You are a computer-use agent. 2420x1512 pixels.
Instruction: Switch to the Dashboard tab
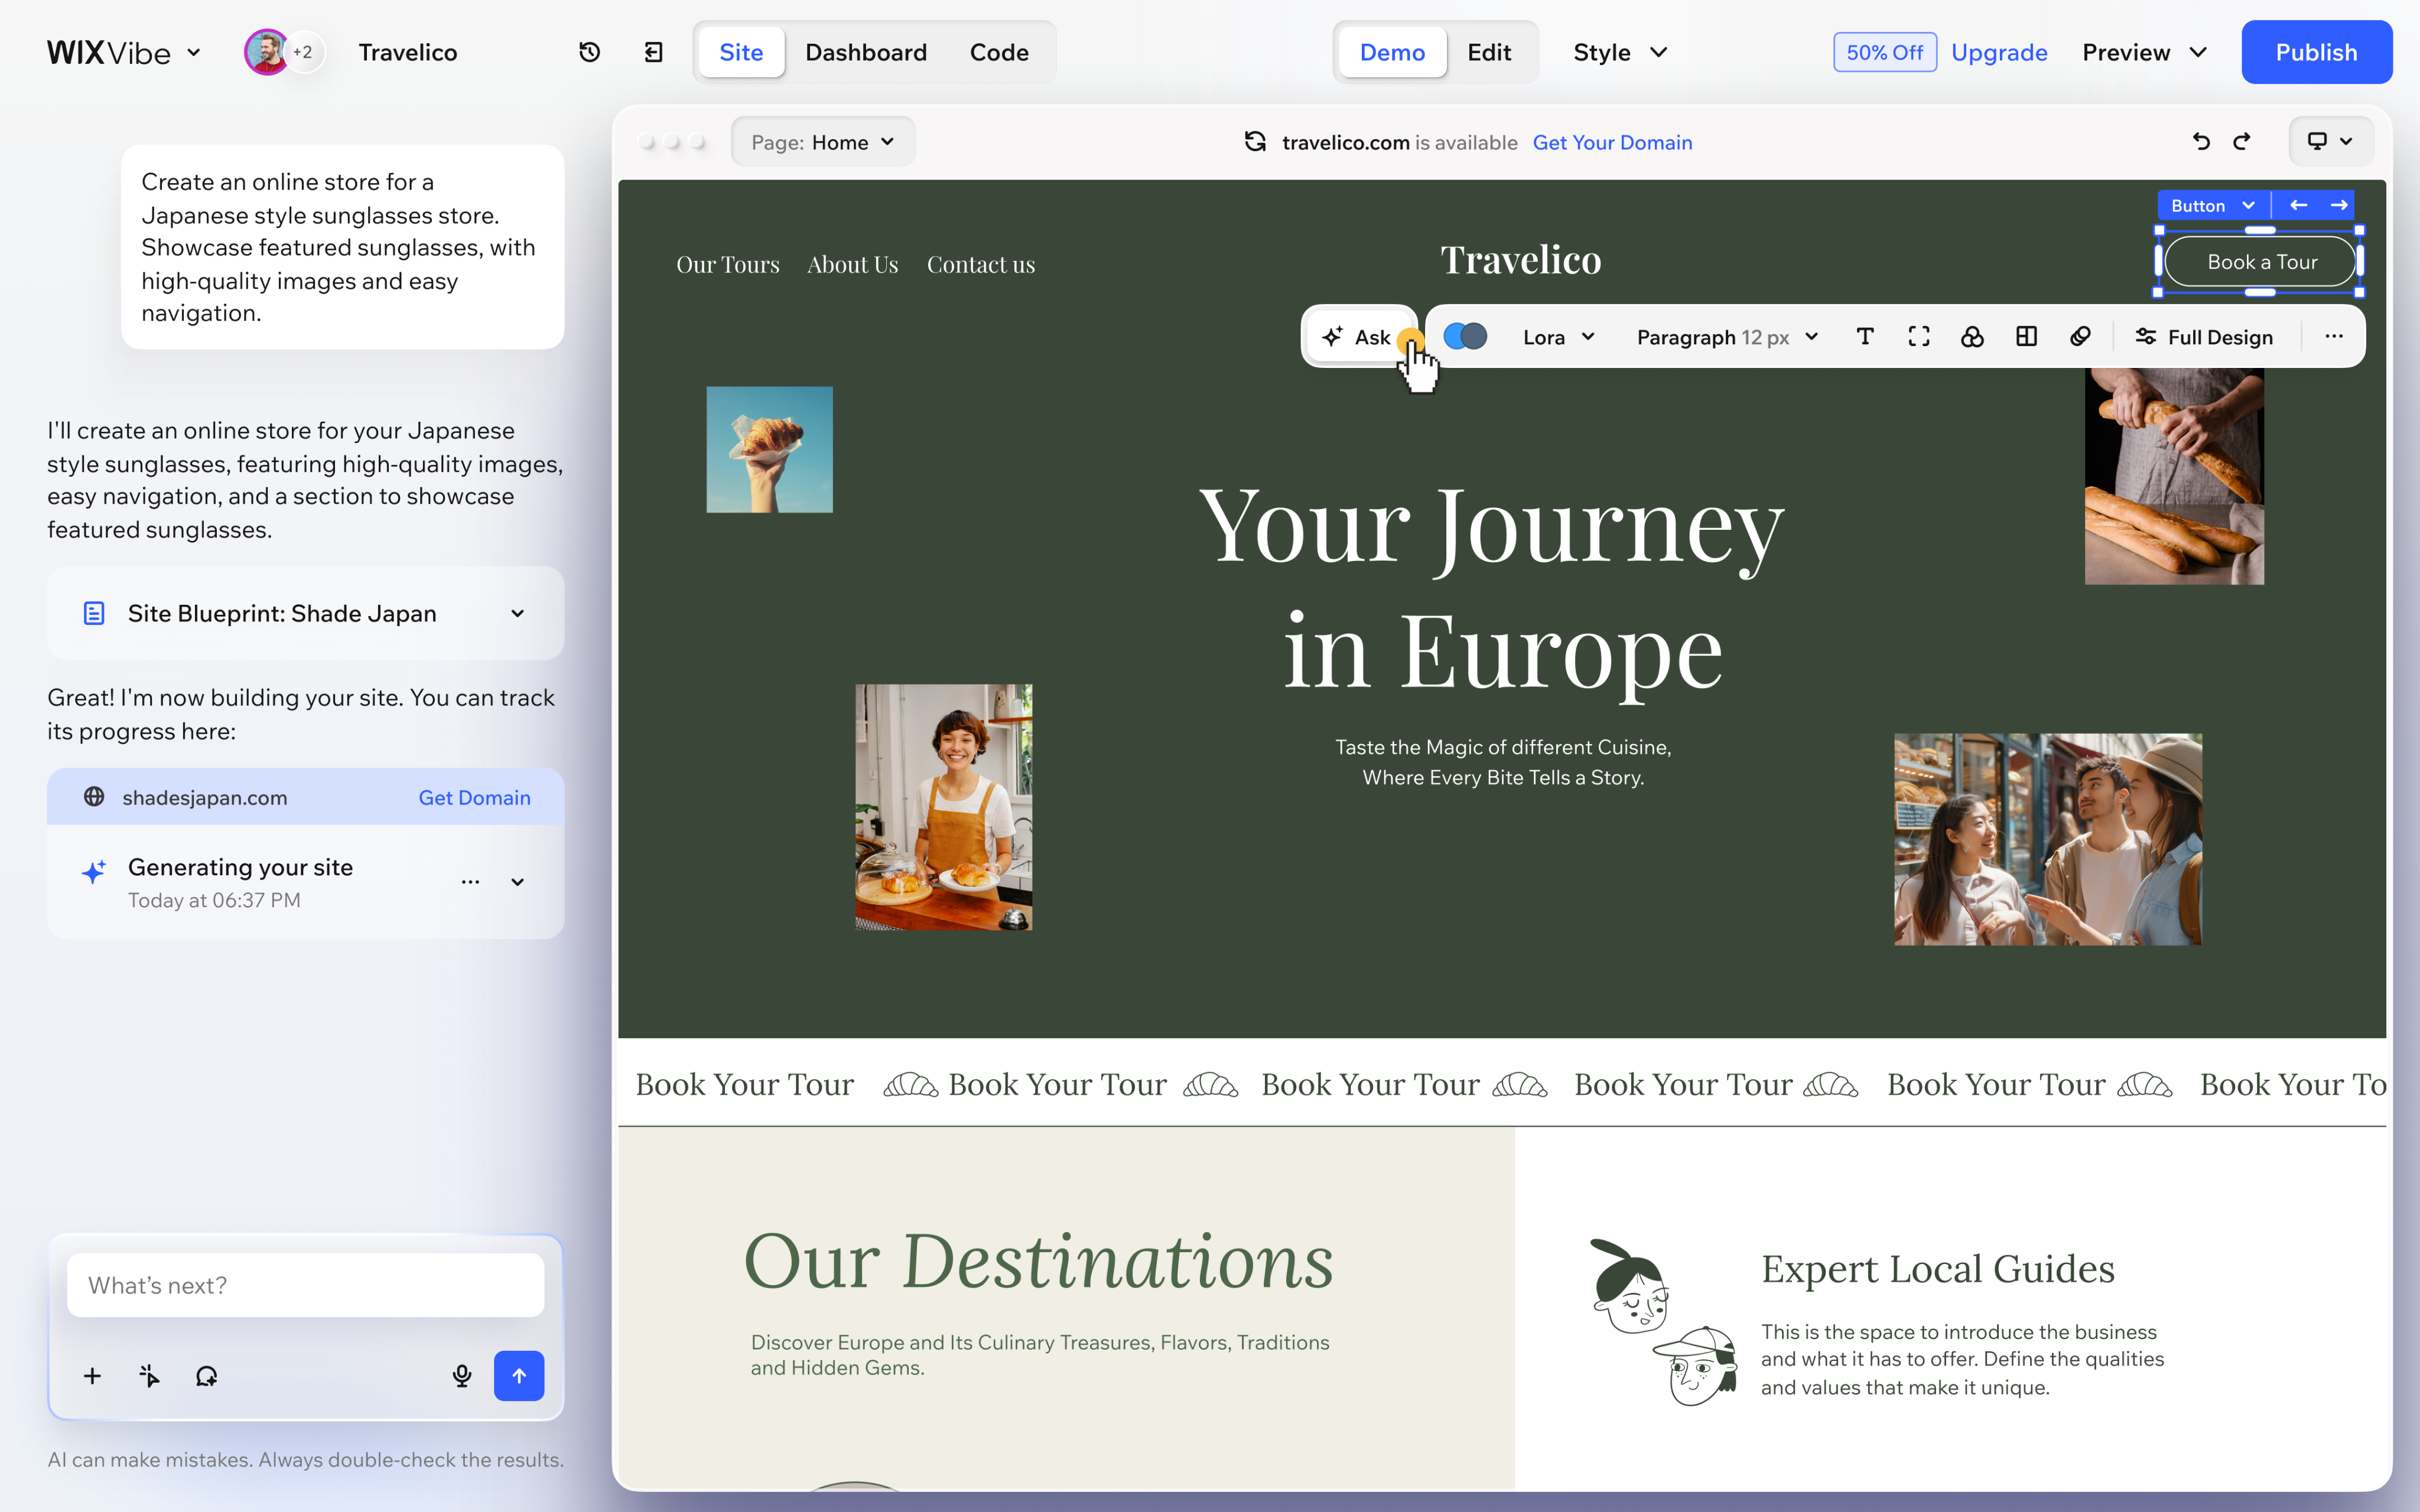coord(866,52)
